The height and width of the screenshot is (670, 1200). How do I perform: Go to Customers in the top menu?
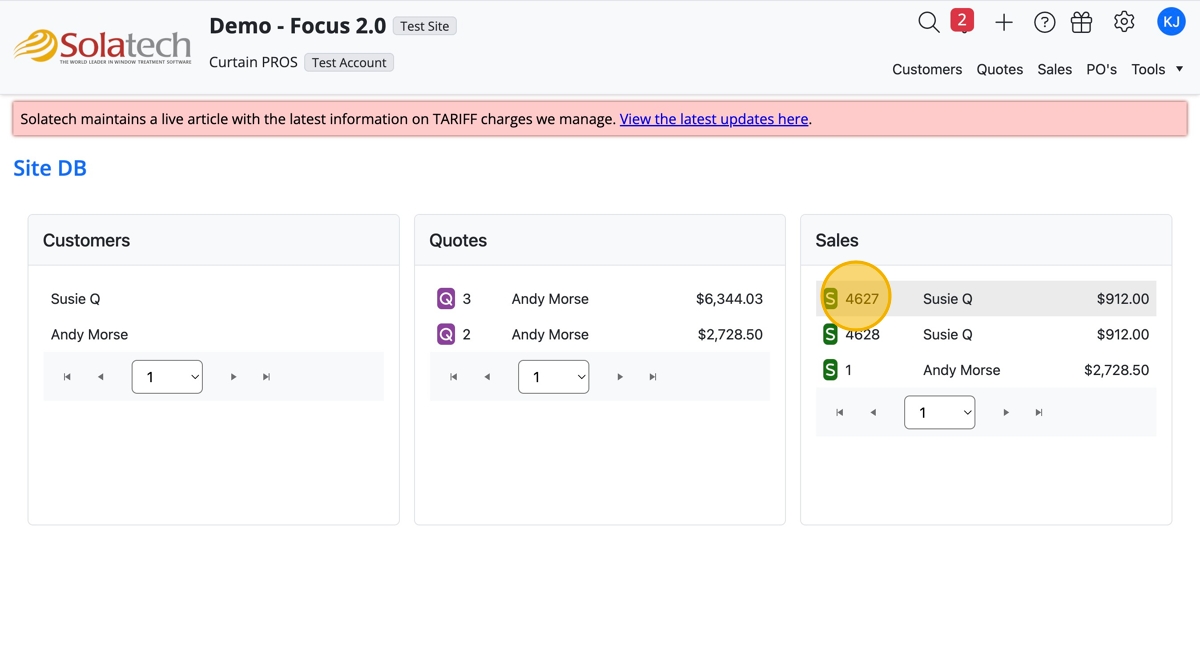[x=927, y=69]
